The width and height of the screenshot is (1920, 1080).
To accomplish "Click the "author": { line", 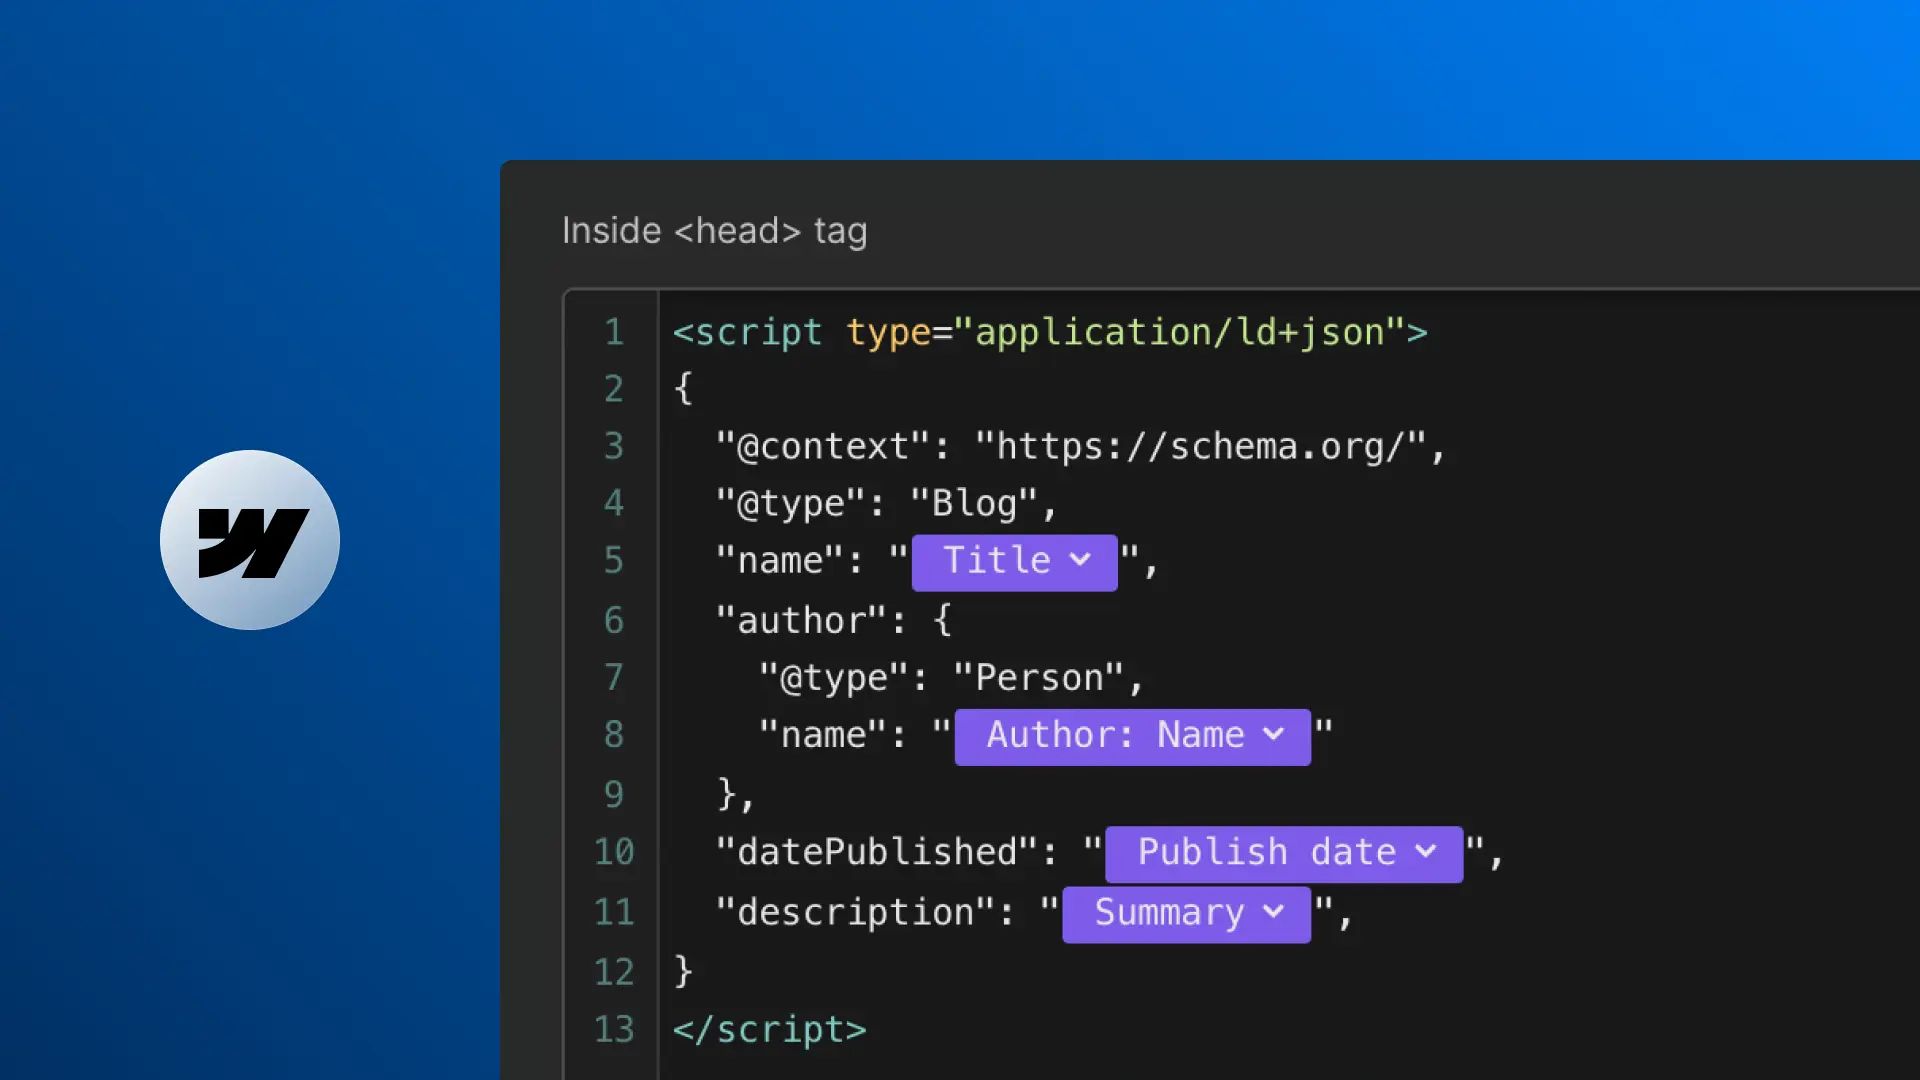I will pyautogui.click(x=834, y=621).
